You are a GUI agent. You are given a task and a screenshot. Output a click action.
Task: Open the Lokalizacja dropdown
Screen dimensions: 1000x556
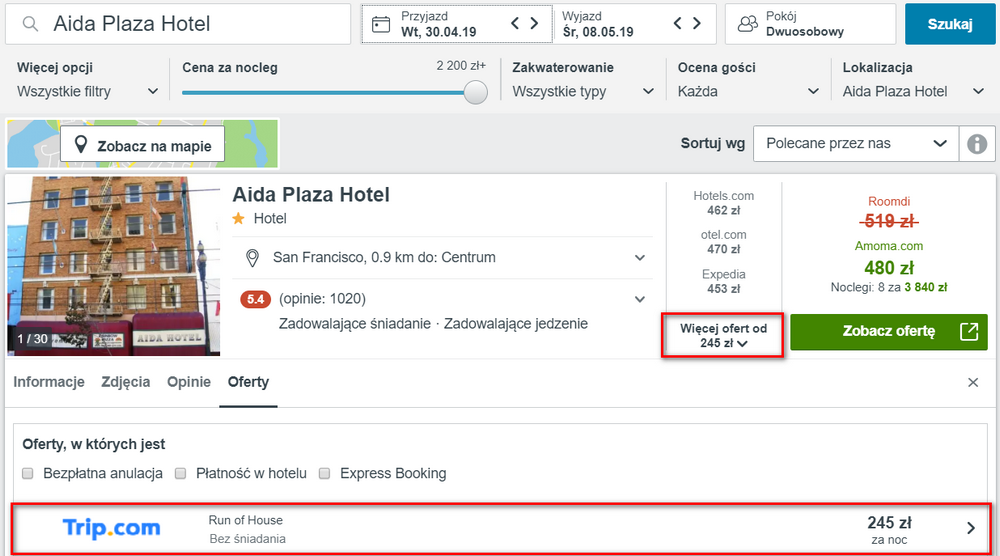point(913,91)
